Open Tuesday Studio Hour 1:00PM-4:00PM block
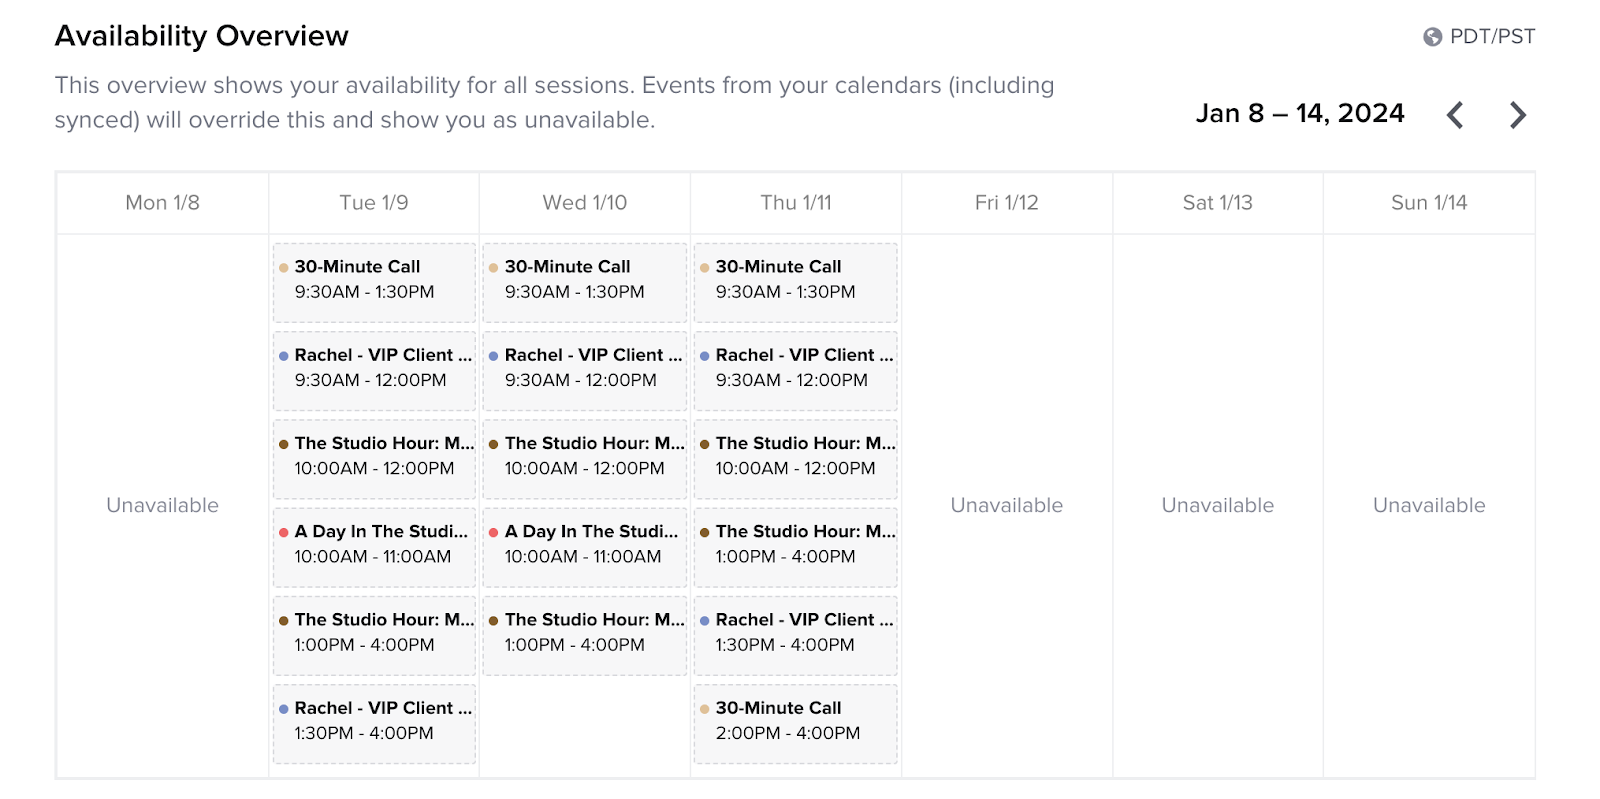Screen dimensions: 1600x799 coord(374,635)
